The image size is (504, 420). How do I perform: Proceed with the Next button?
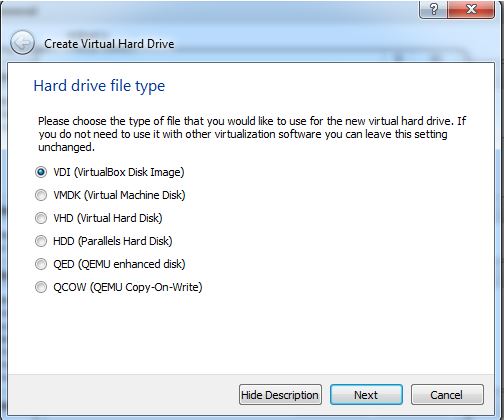(366, 395)
